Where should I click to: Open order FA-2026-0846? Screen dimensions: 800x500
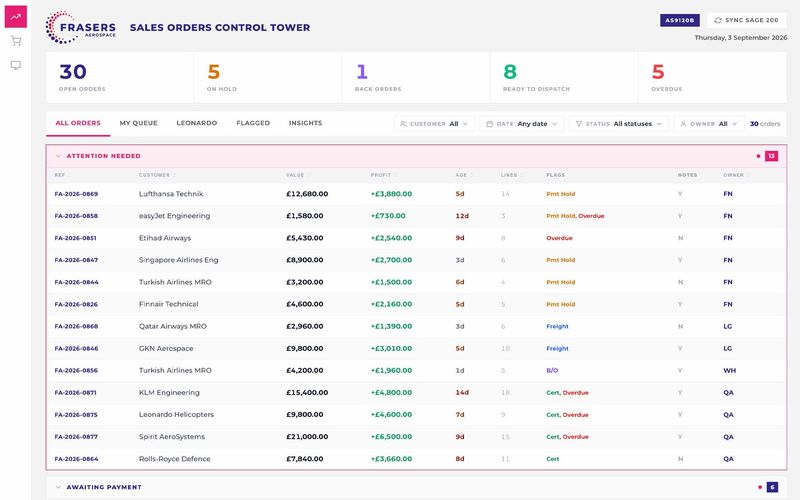click(76, 348)
